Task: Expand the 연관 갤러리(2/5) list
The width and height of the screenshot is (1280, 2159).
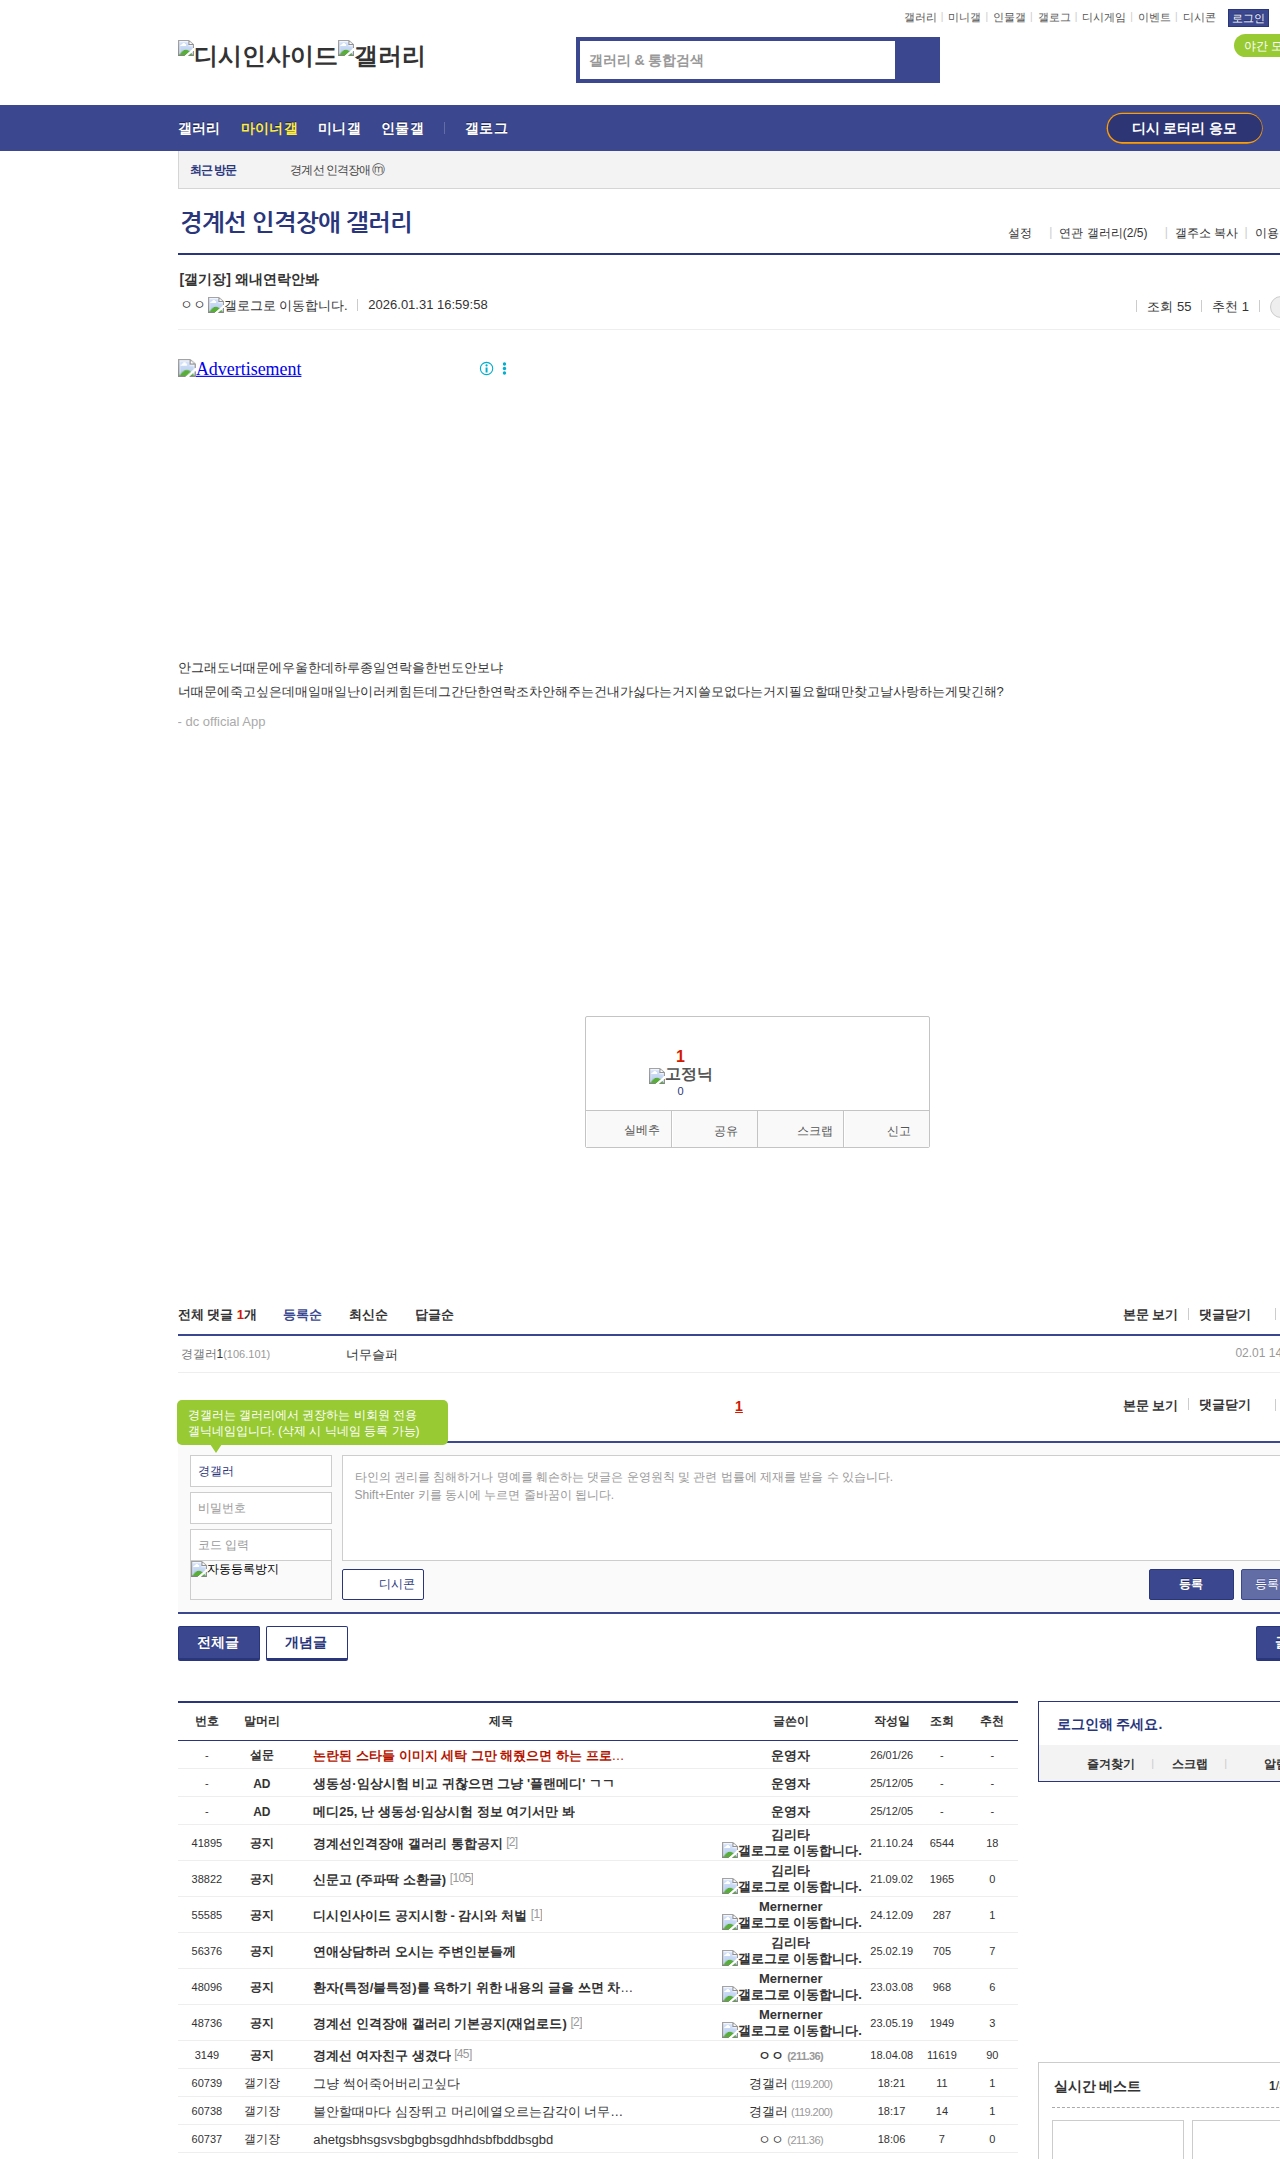Action: [x=1103, y=233]
